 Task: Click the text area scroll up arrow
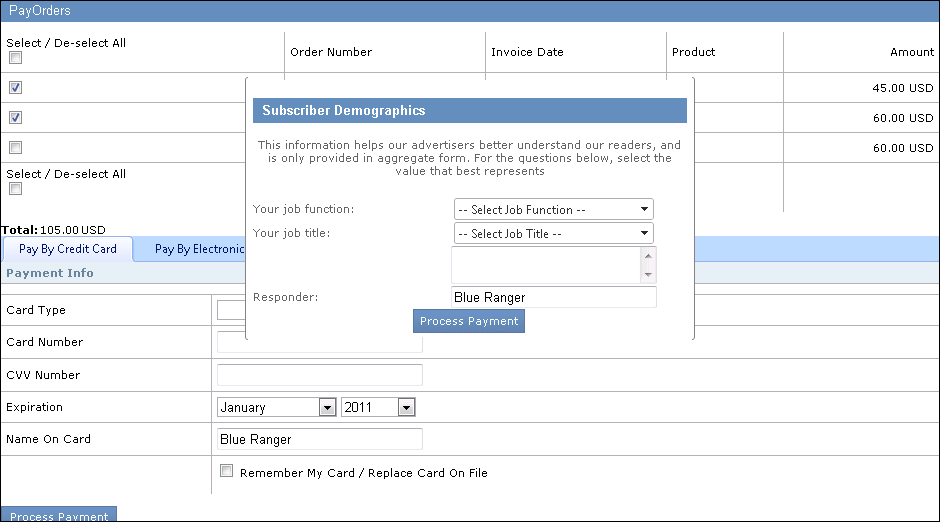[x=648, y=256]
